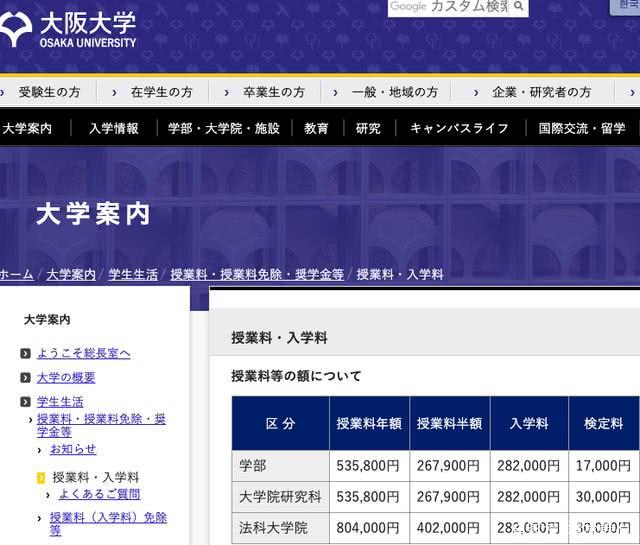Select the 国際交流・留学 navigation item

pos(582,129)
